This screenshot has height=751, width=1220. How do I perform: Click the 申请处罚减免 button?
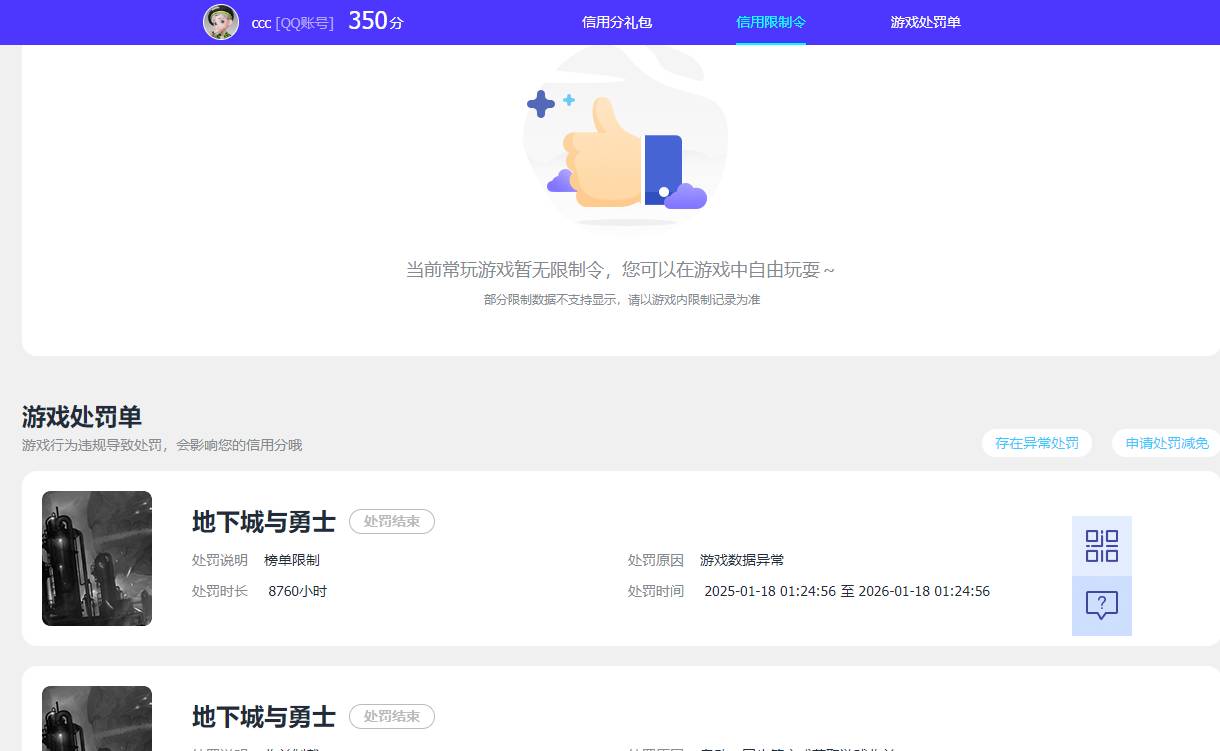pos(1166,443)
